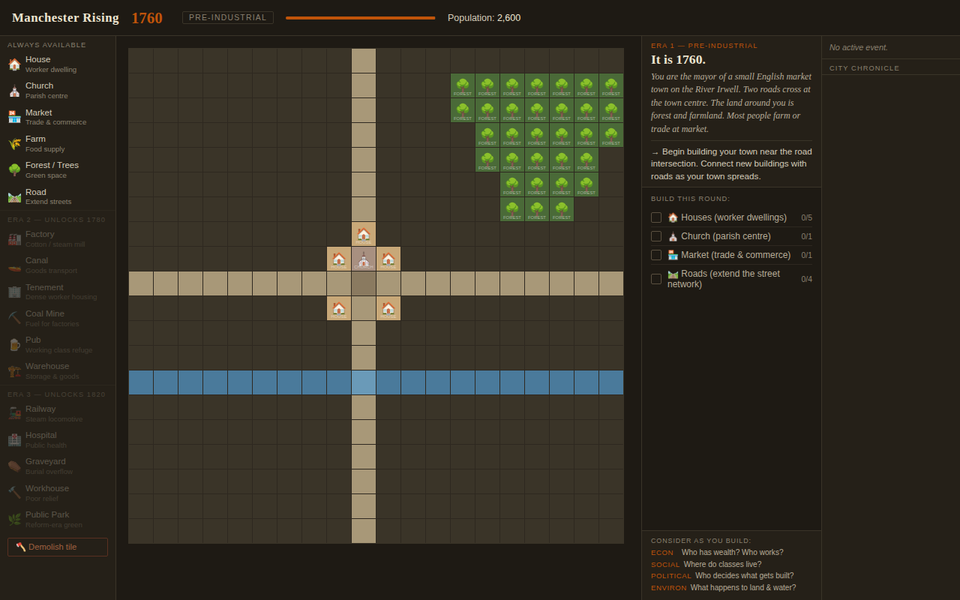
Task: Check the Market (trade & commerce) checkbox
Action: pyautogui.click(x=656, y=255)
